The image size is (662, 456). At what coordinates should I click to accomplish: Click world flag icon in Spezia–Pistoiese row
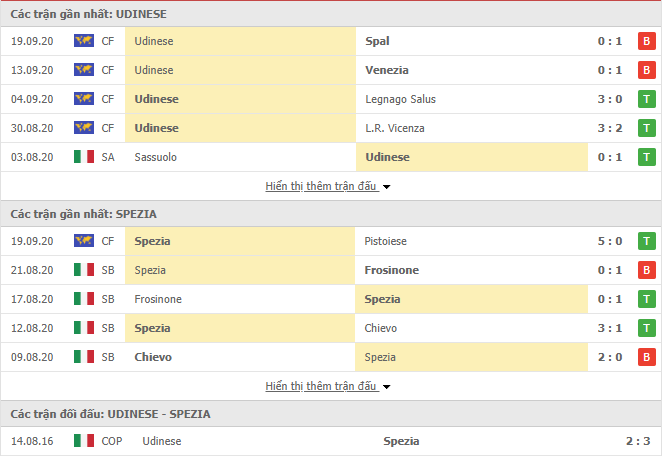click(x=84, y=241)
